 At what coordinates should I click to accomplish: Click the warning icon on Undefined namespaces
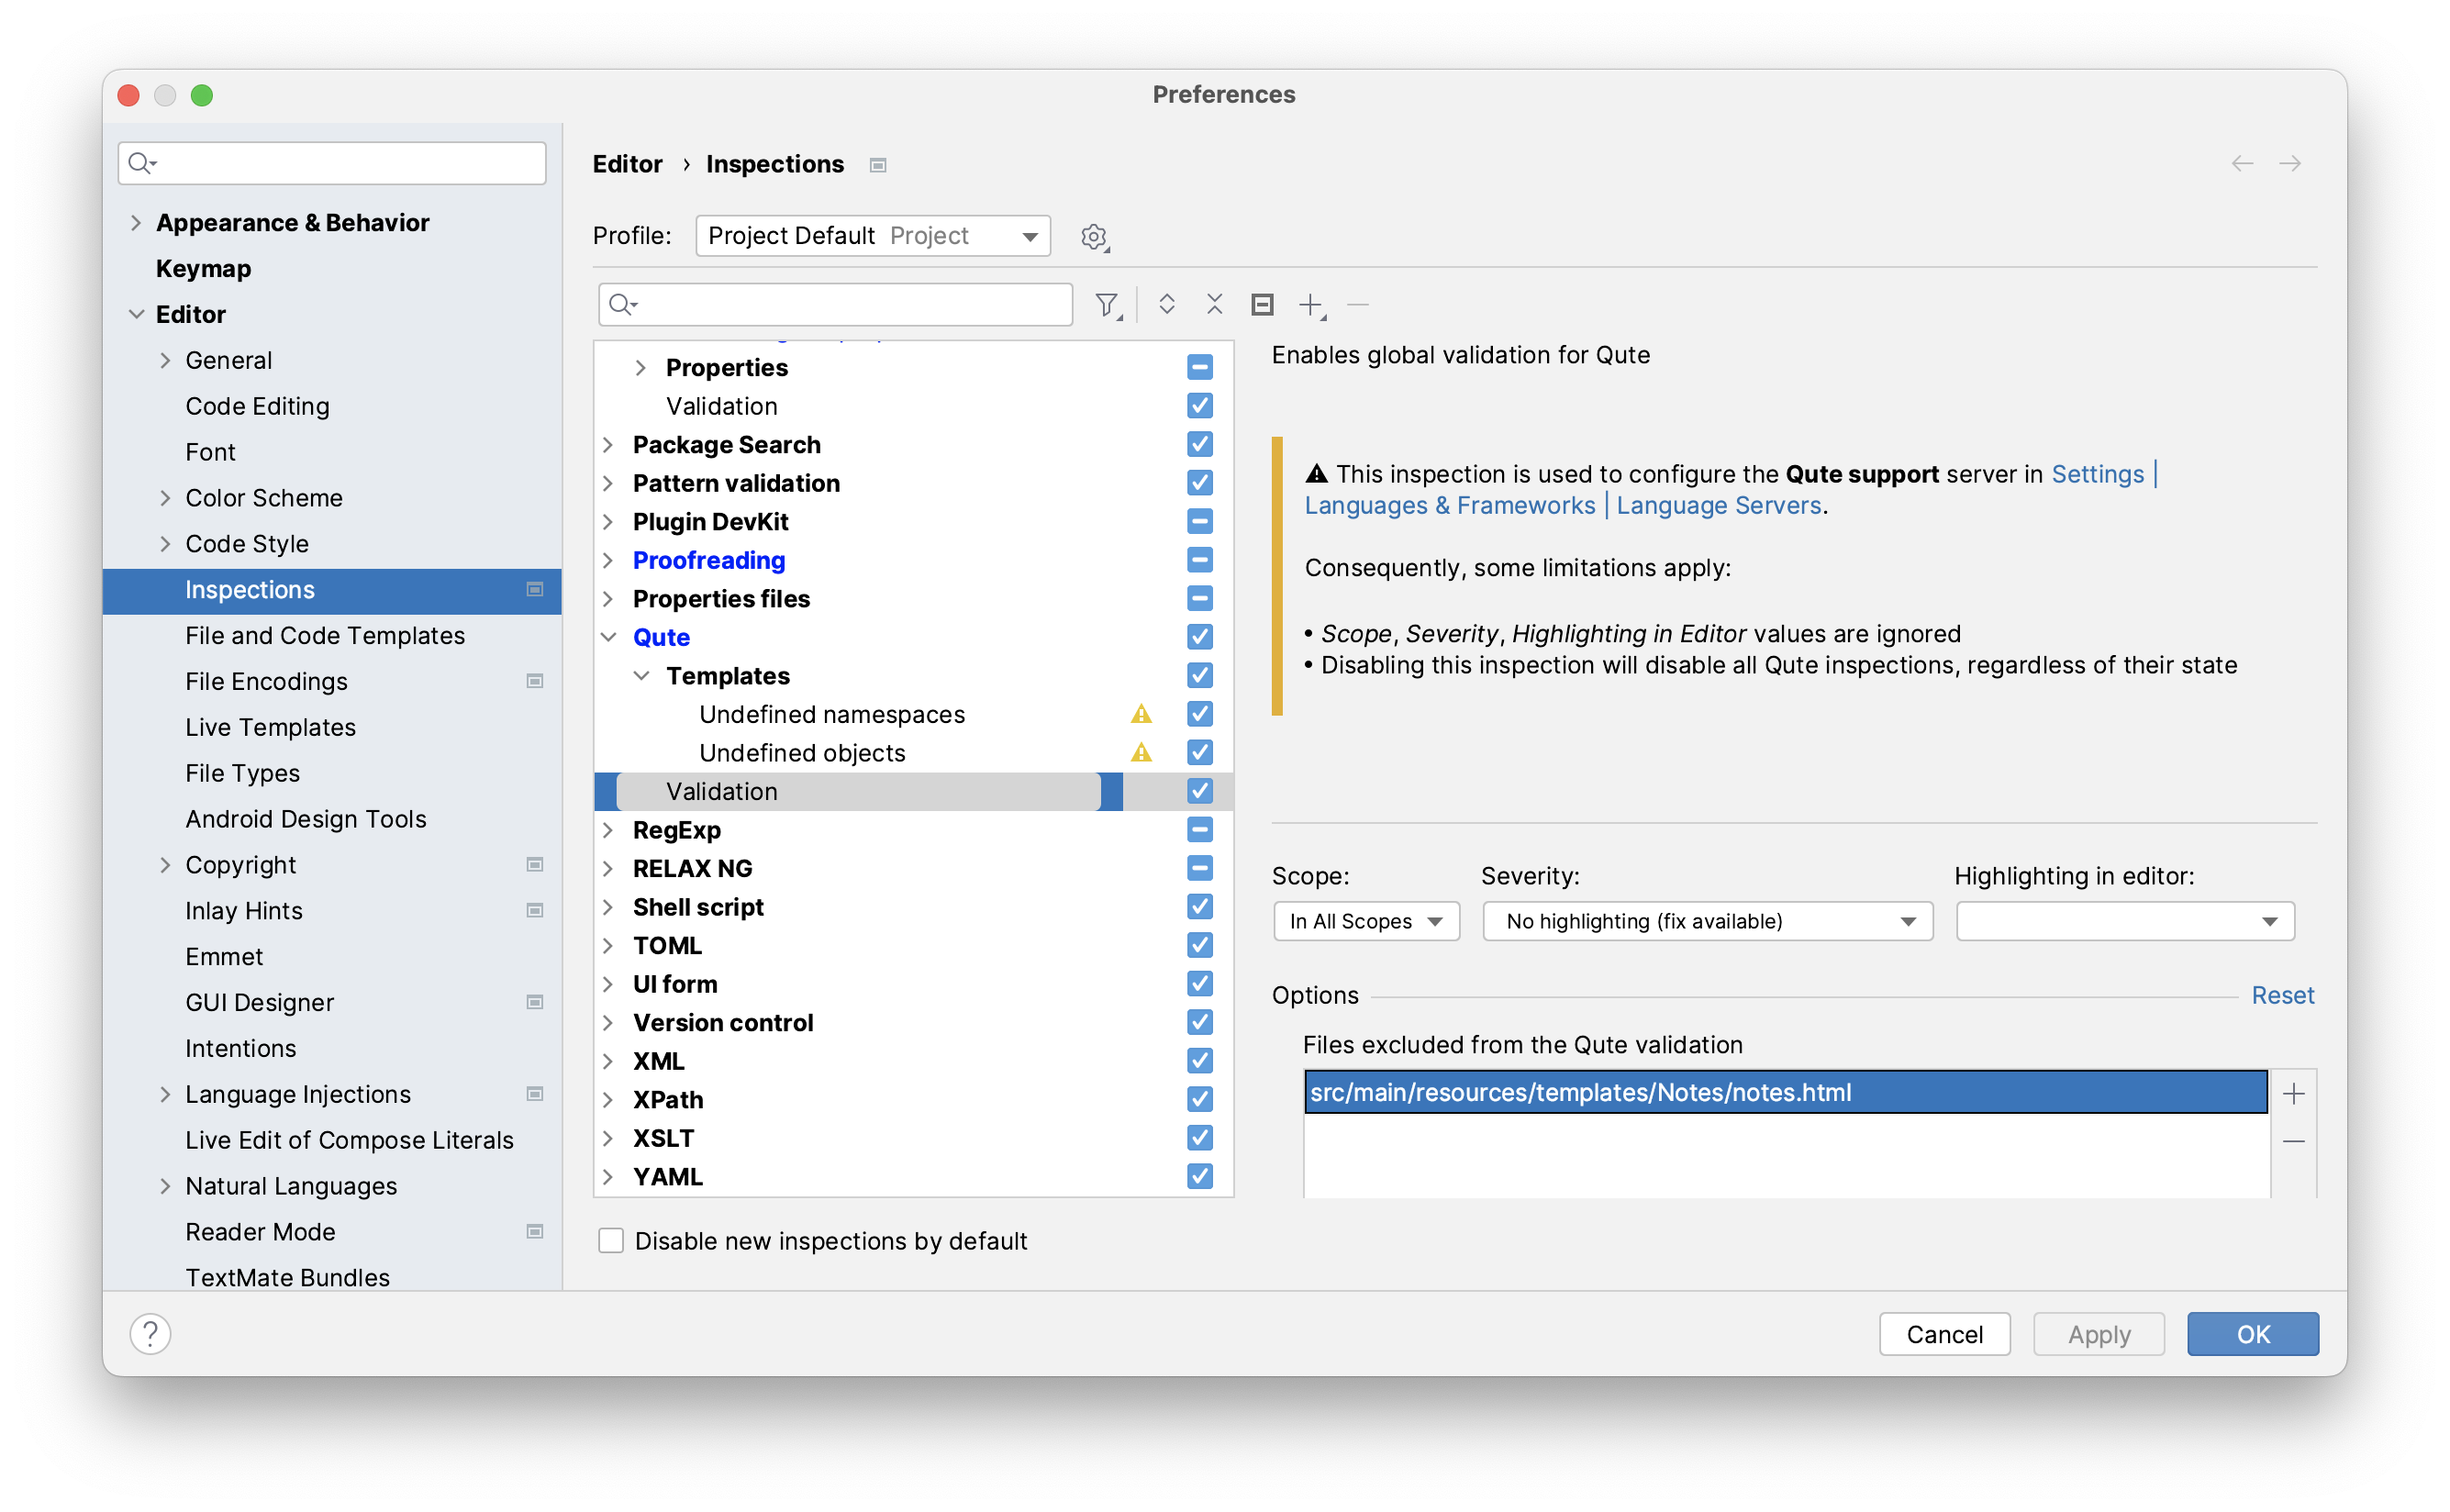tap(1141, 714)
